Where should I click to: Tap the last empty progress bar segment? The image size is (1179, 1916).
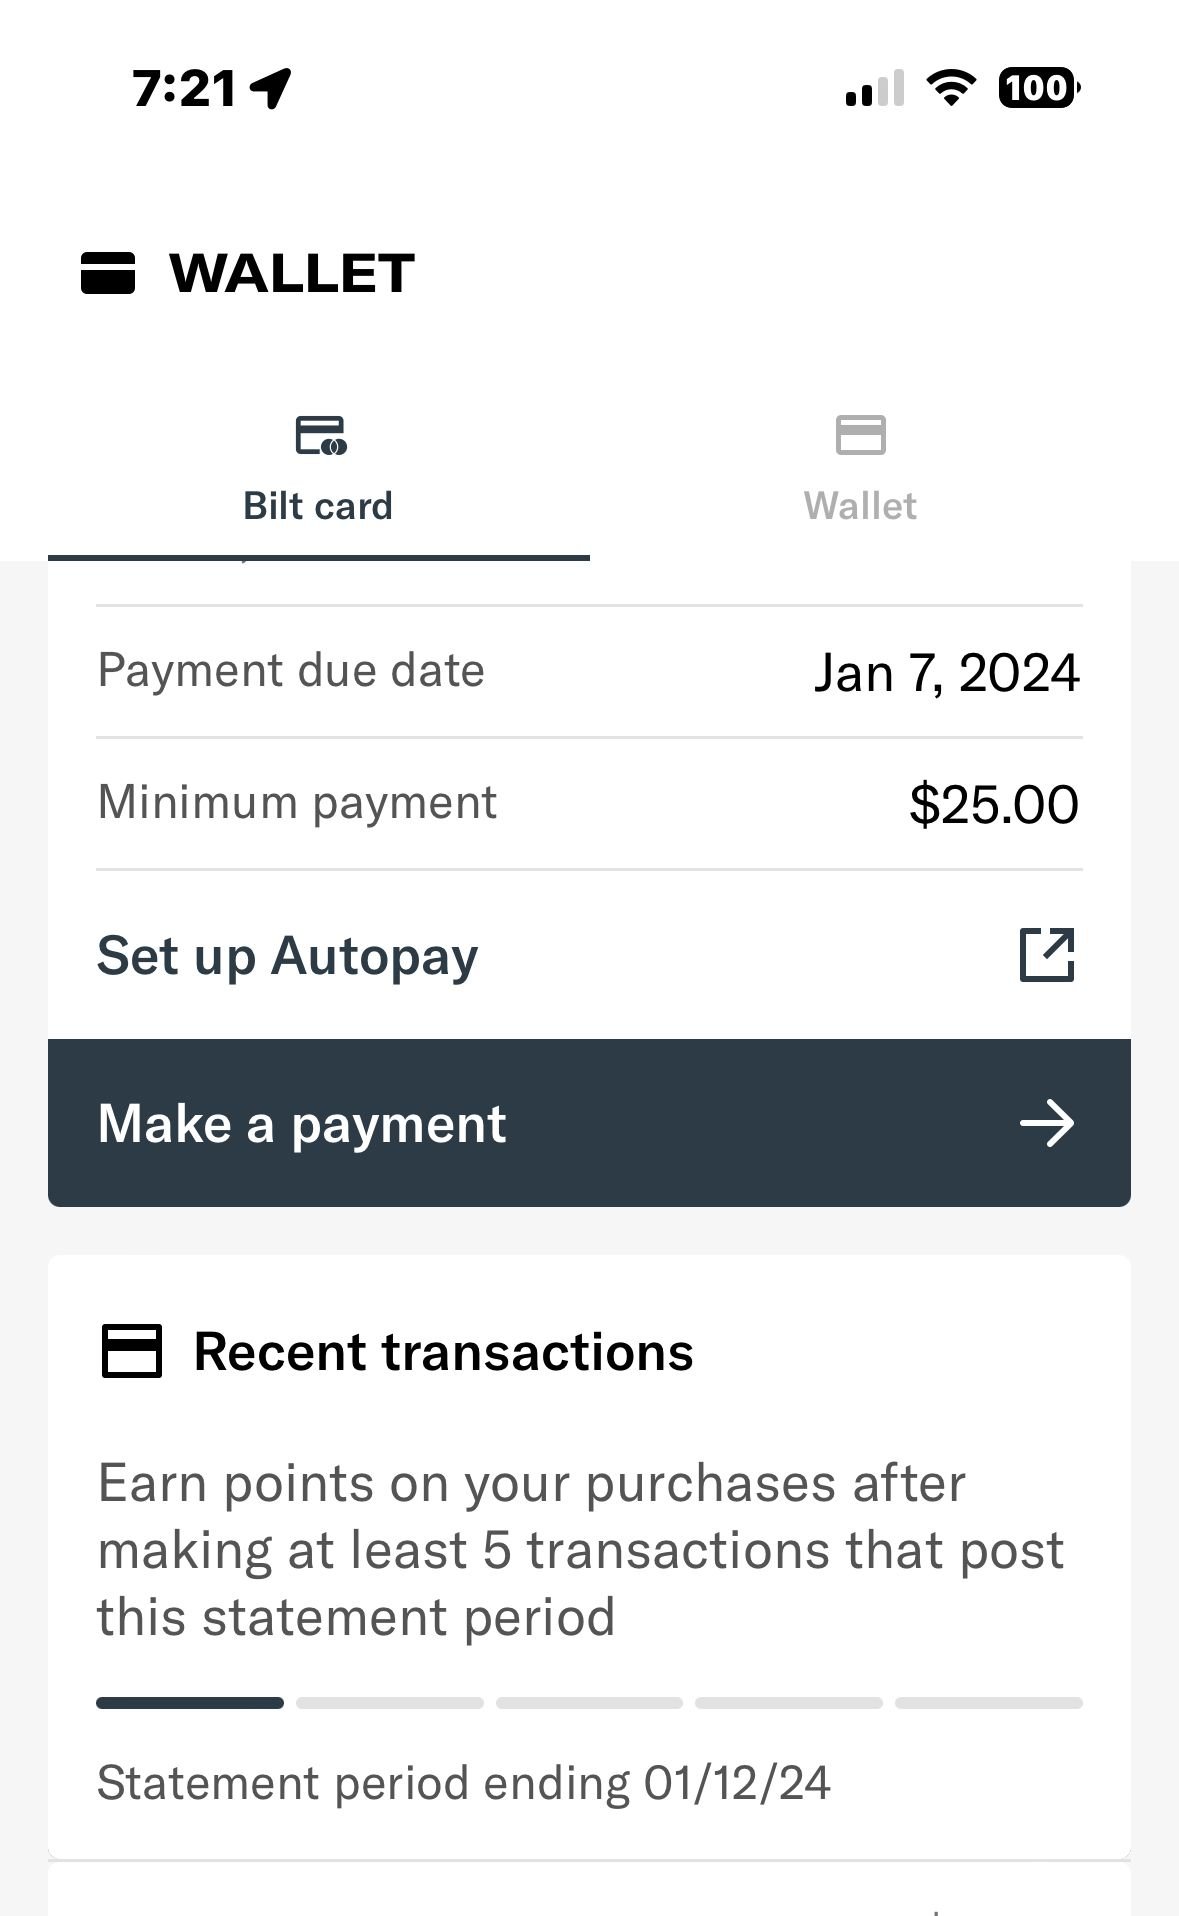[x=988, y=1702]
